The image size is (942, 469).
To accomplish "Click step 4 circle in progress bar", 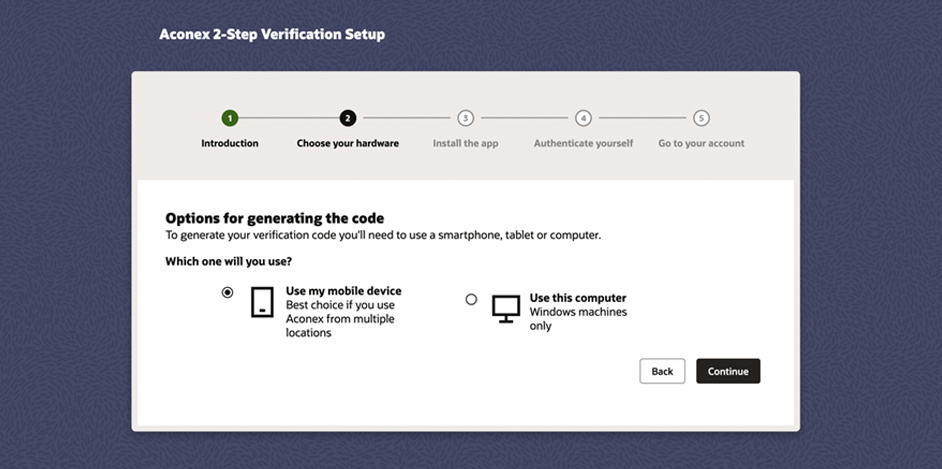I will coord(583,118).
